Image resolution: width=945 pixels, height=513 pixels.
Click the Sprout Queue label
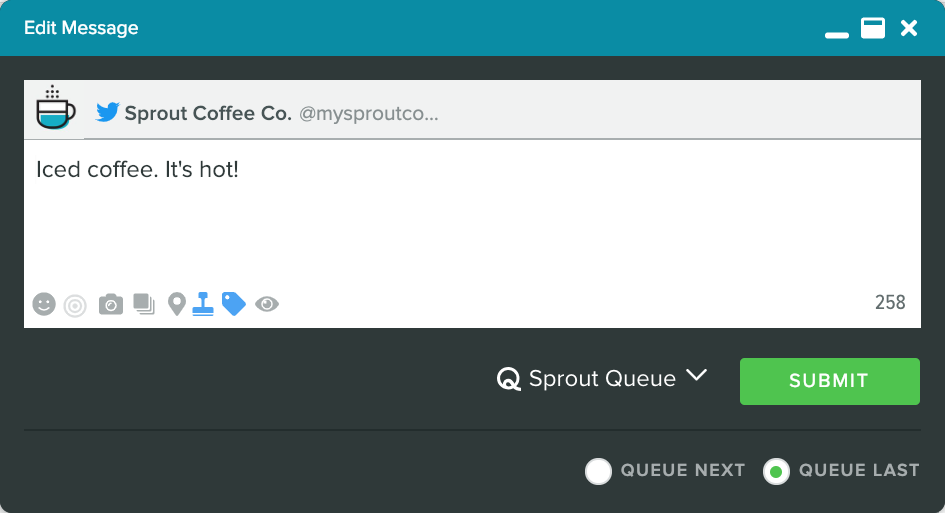coord(602,379)
